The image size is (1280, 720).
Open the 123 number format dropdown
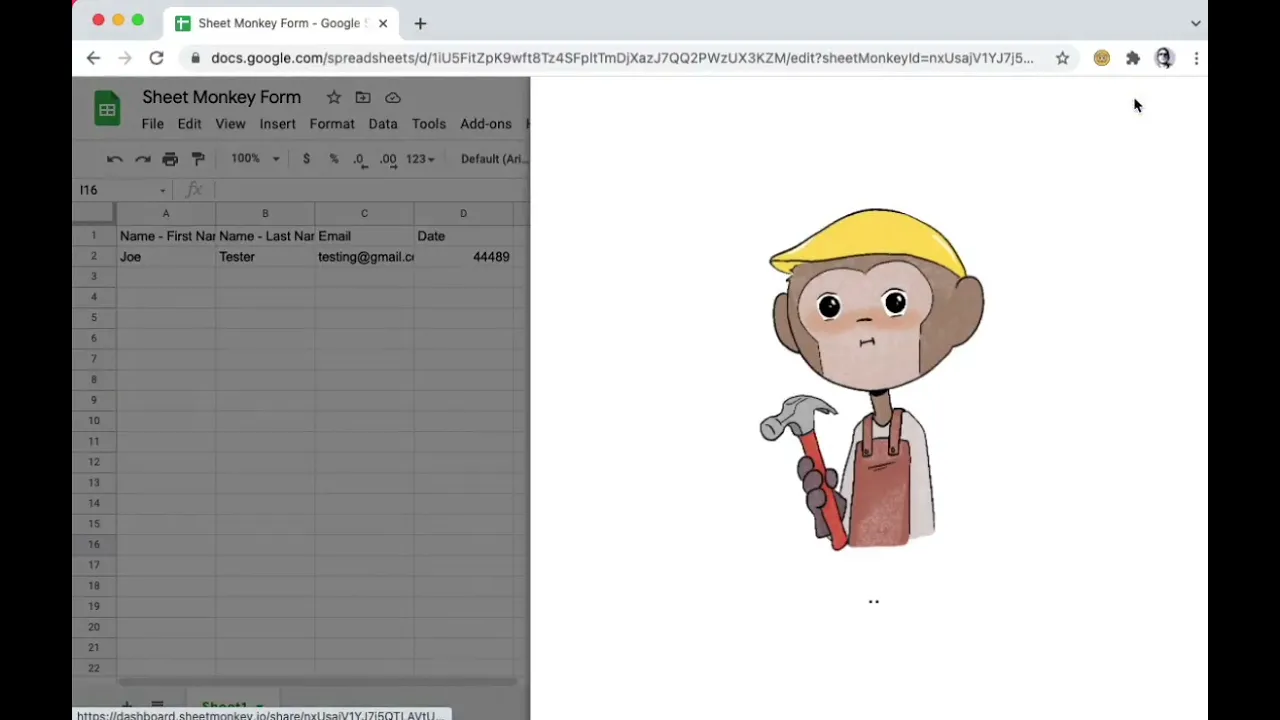point(420,159)
